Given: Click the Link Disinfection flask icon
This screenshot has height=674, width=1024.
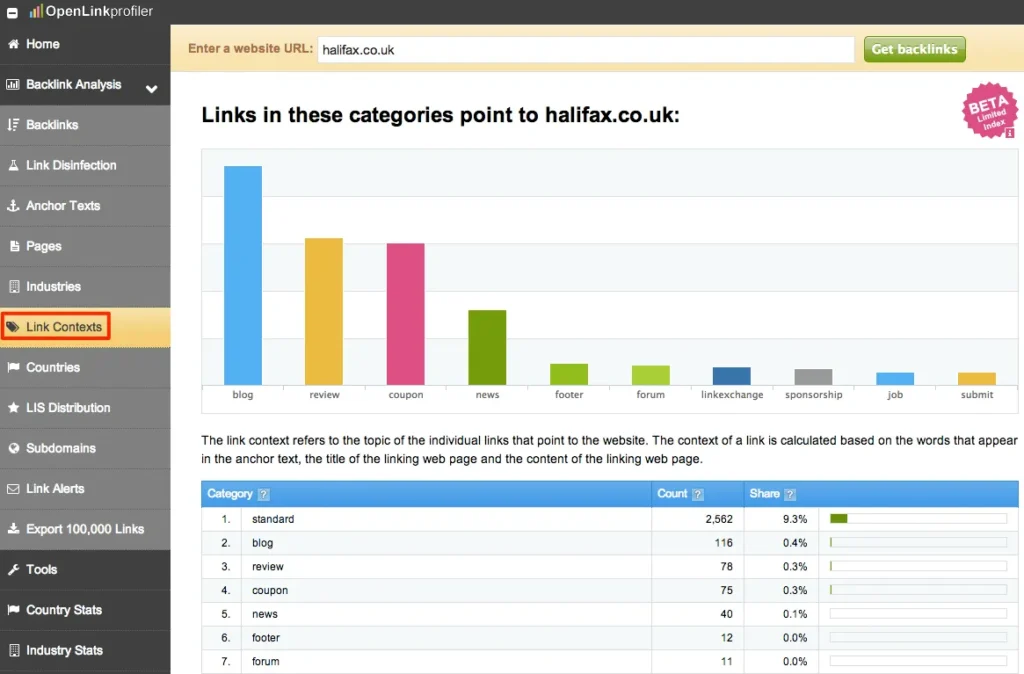Looking at the screenshot, I should (x=13, y=165).
